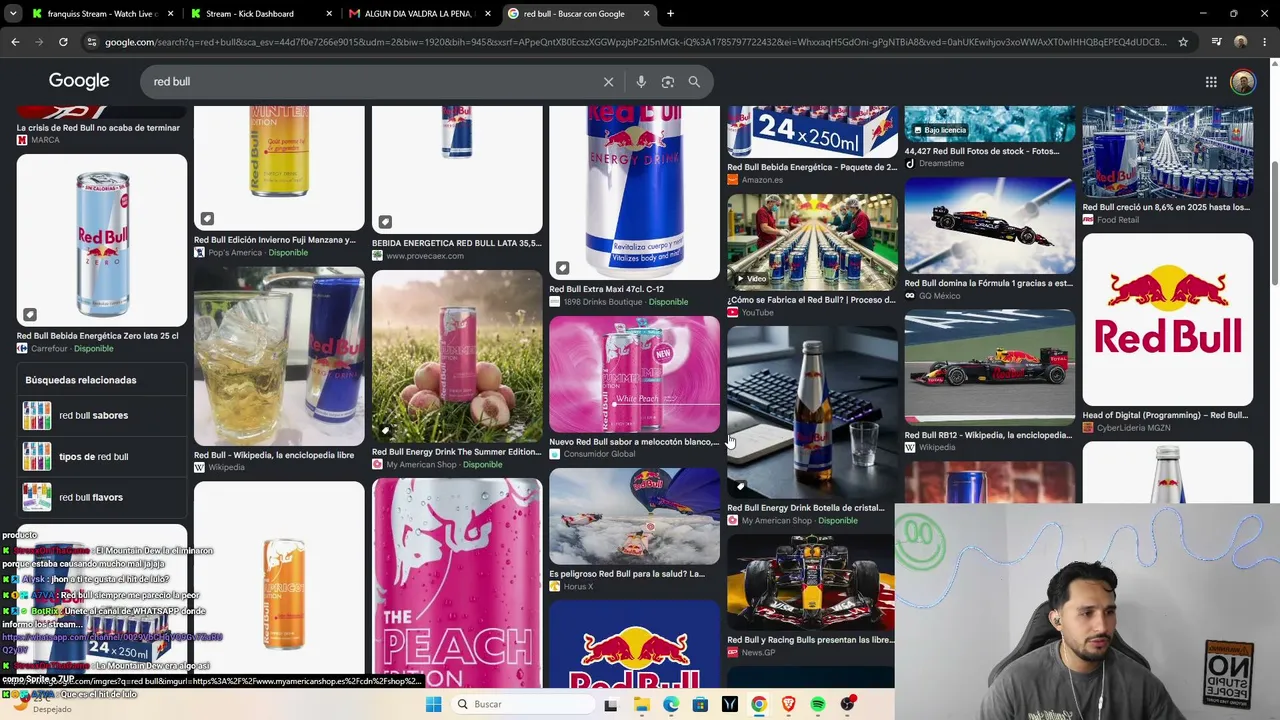Viewport: 1280px width, 720px height.
Task: Open 'Red Bull Energy Drink Botella de cristal' link
Action: [x=806, y=508]
